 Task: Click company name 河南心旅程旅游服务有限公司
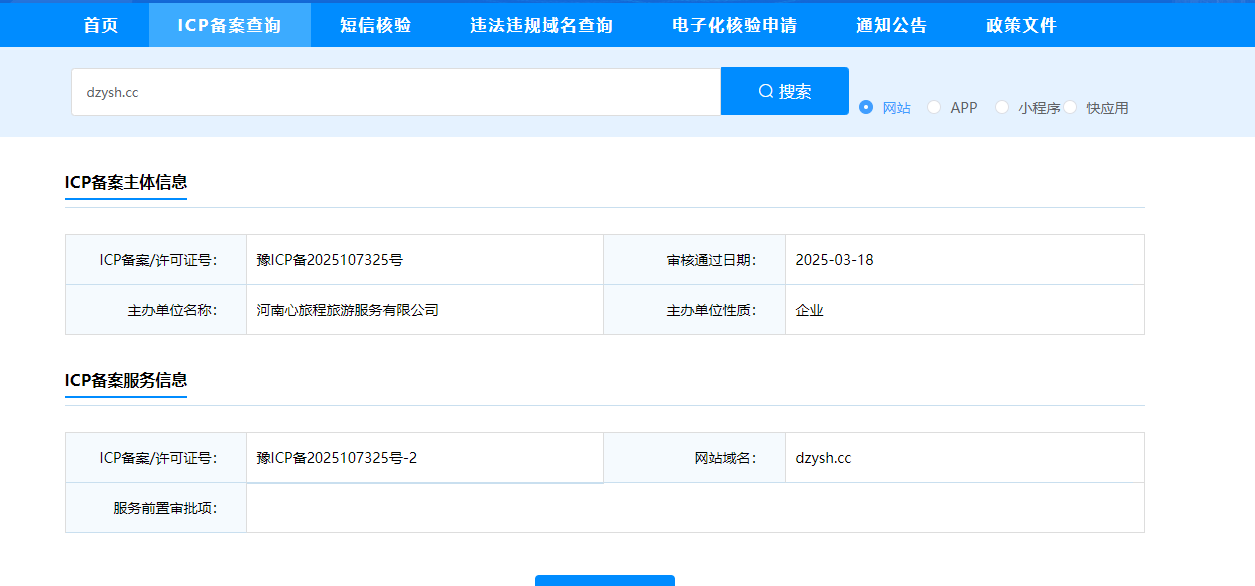pyautogui.click(x=348, y=310)
